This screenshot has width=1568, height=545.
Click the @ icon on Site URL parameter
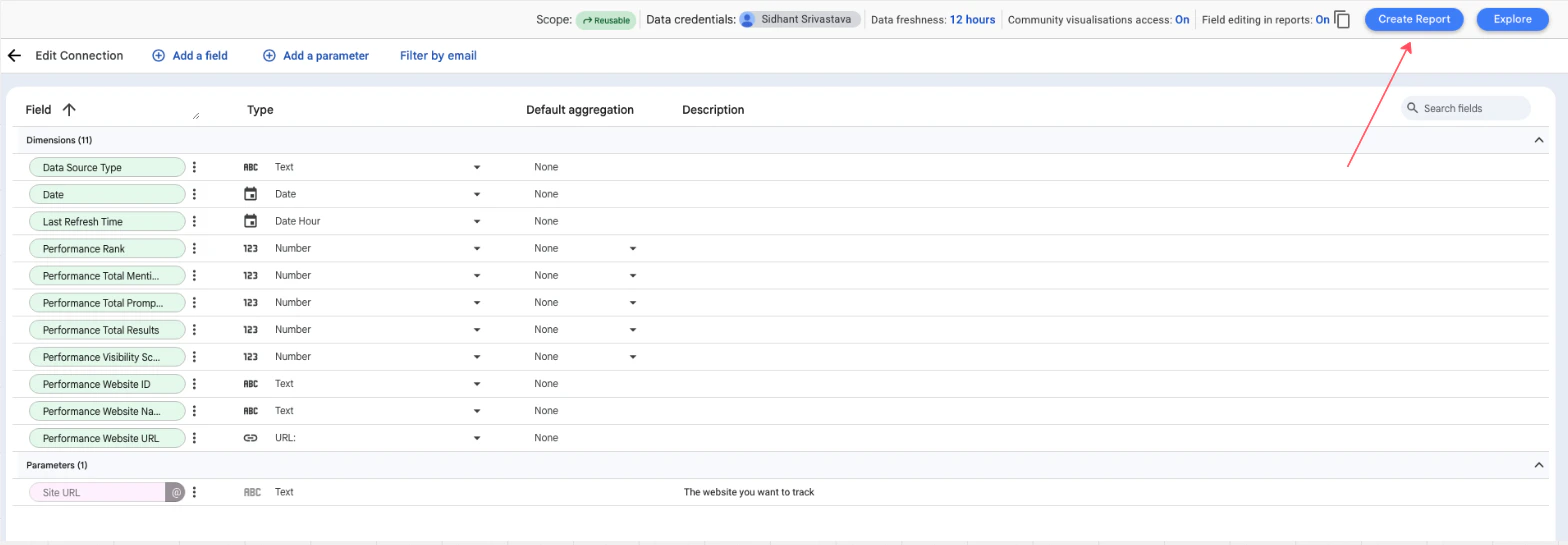point(176,492)
